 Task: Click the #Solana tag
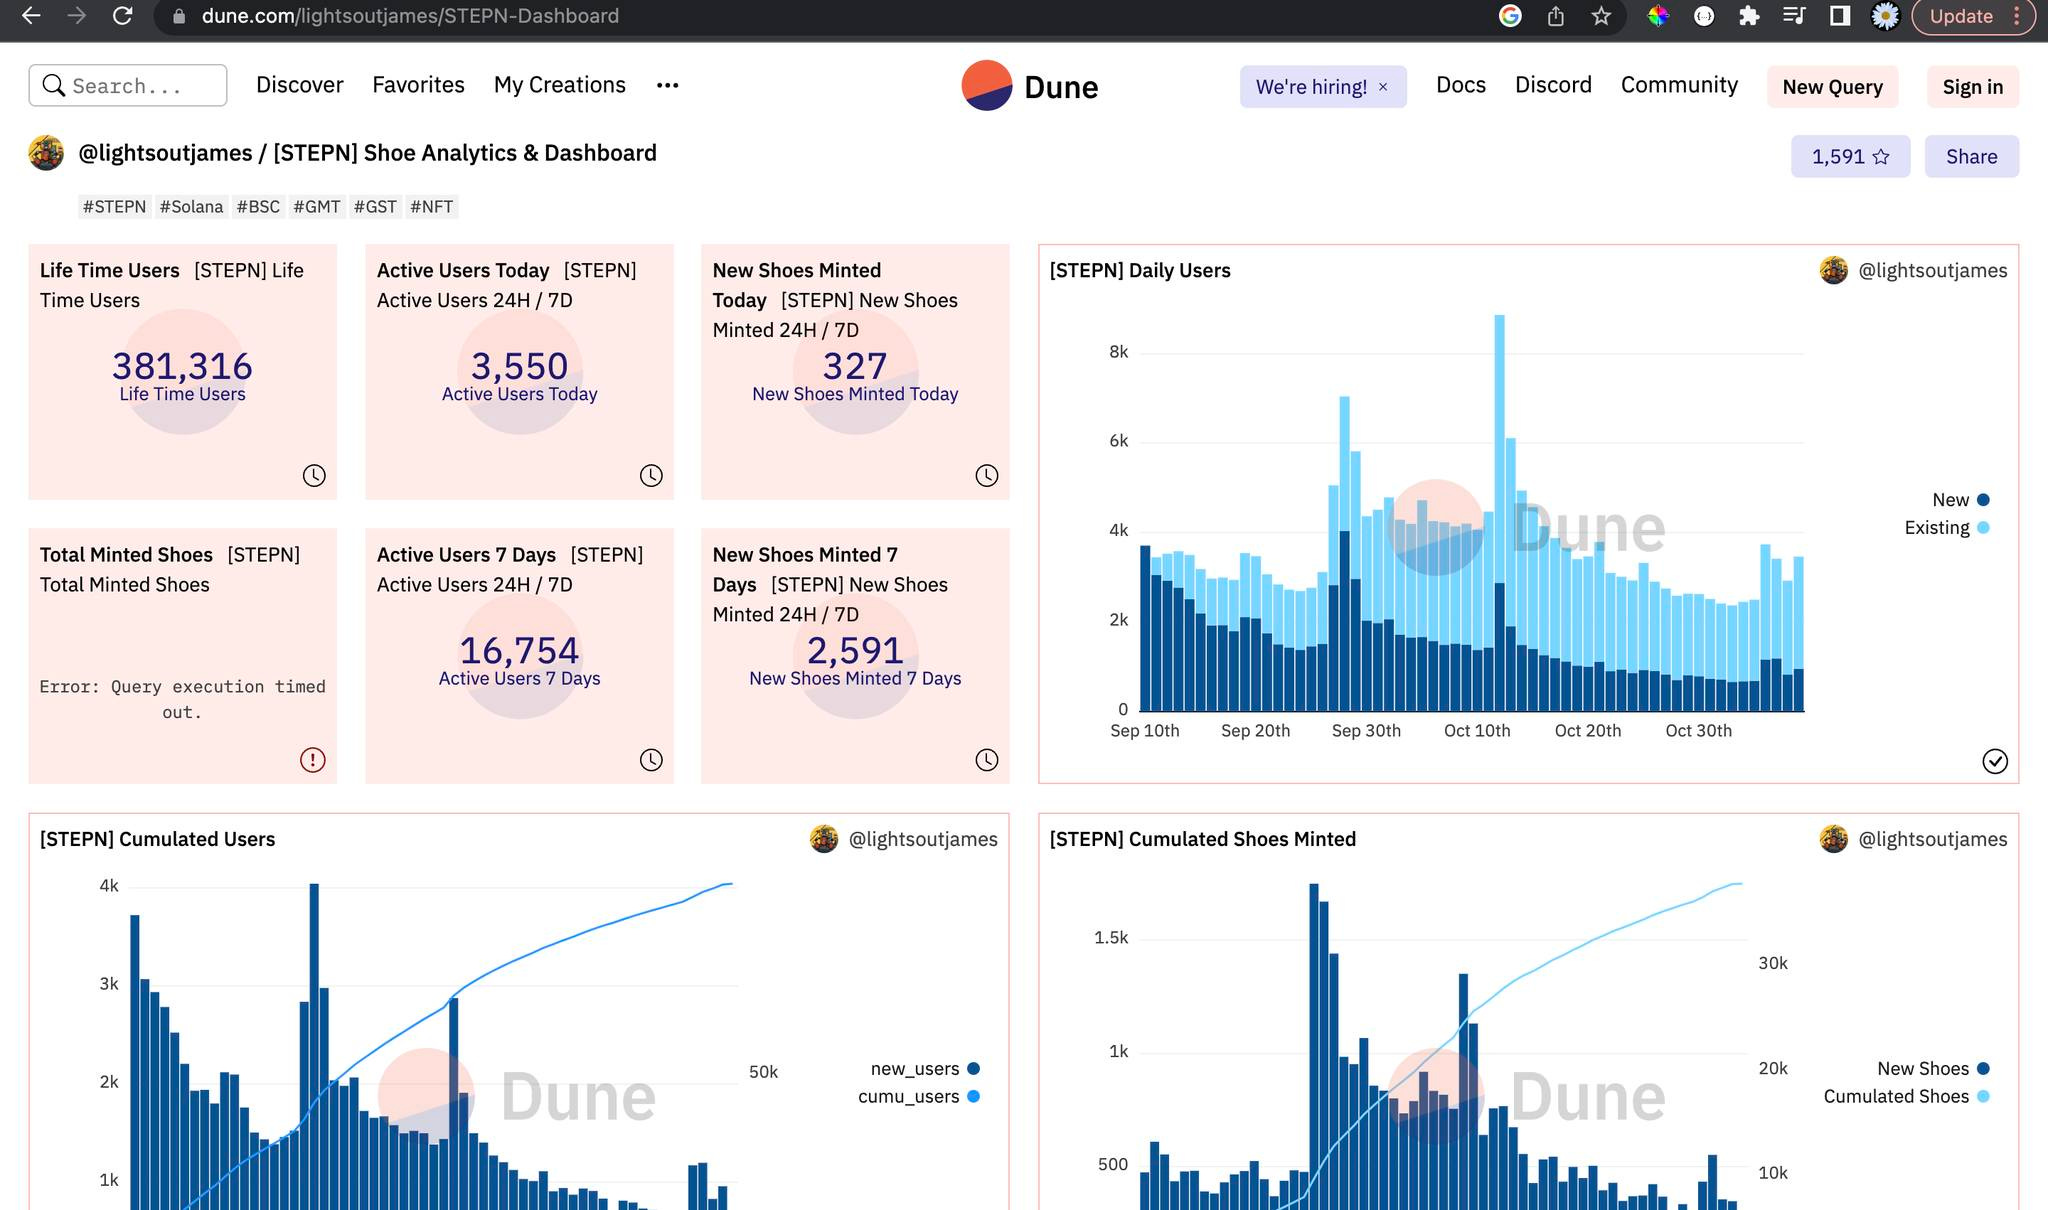(191, 207)
